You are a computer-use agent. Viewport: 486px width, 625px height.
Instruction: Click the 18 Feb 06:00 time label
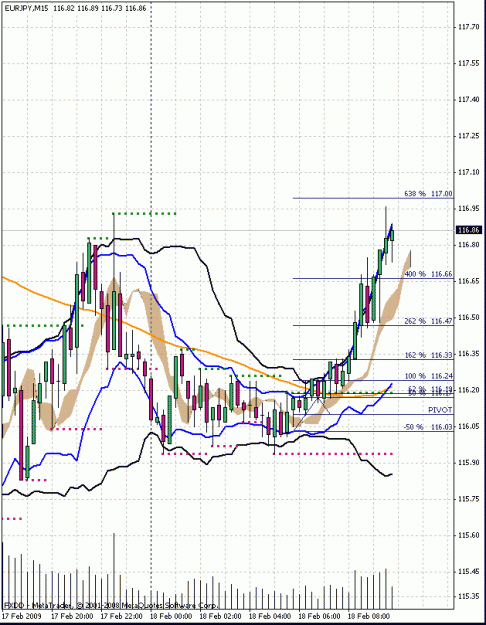pyautogui.click(x=319, y=616)
